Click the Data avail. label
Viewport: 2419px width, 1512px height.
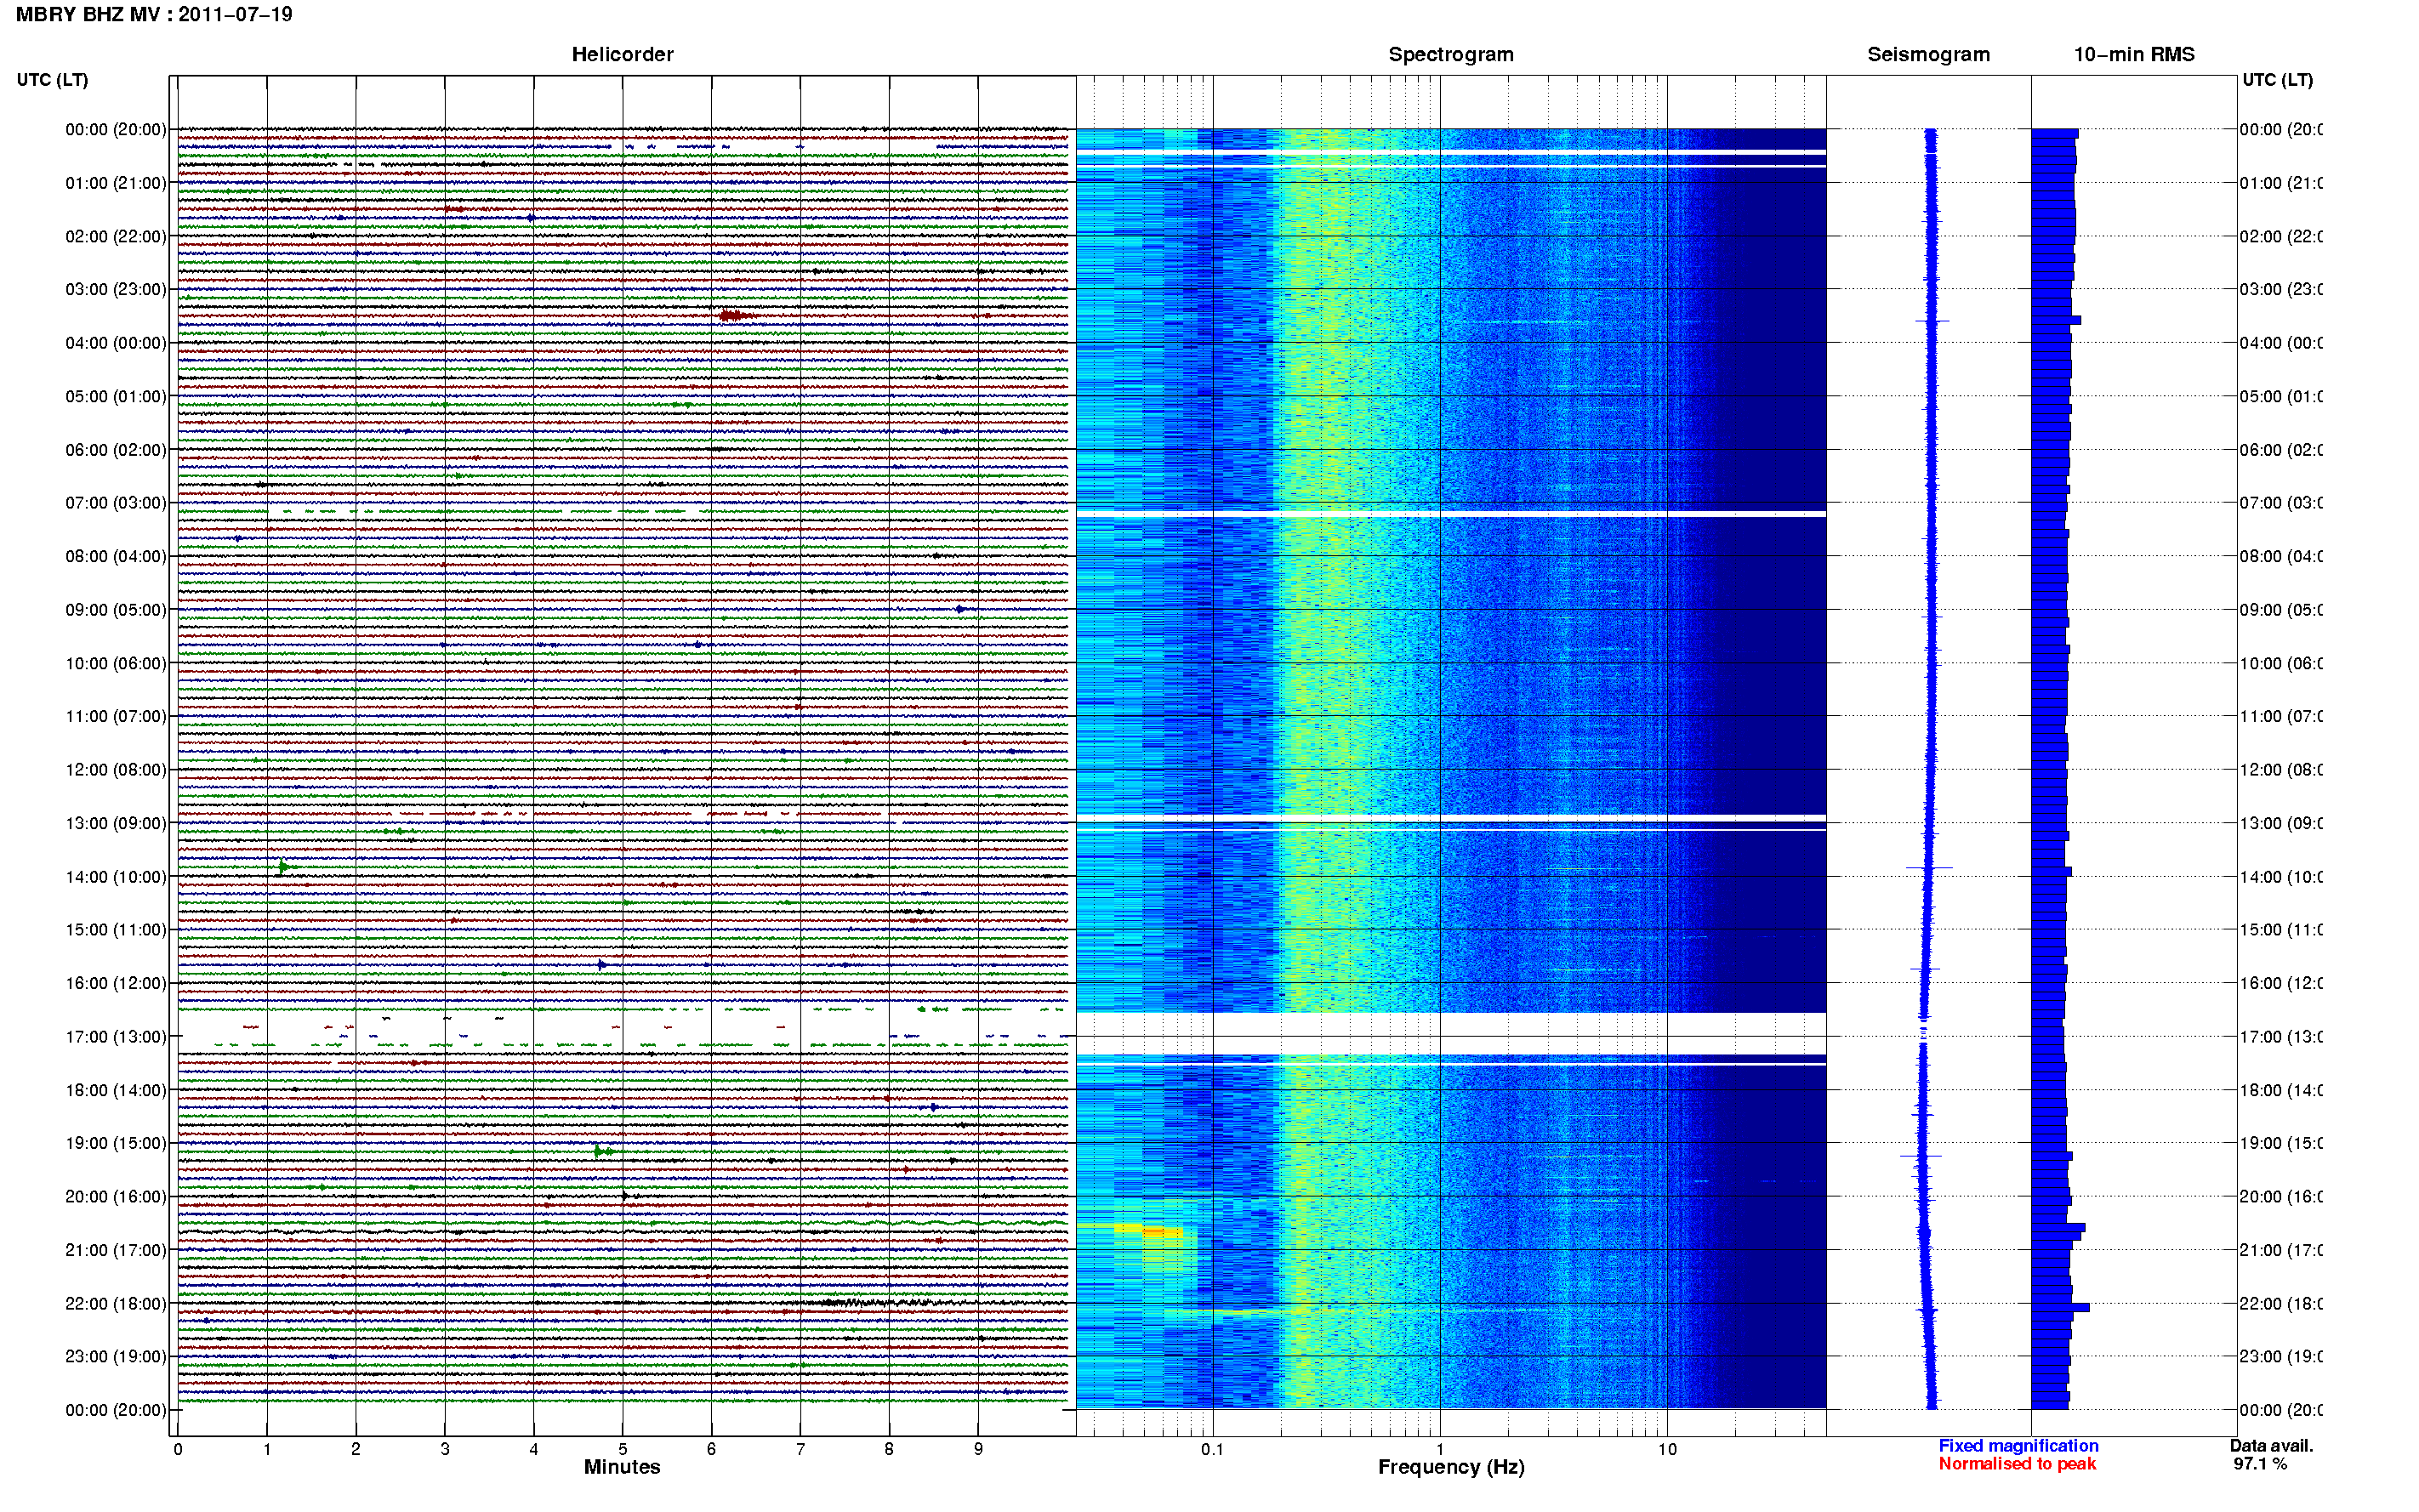pyautogui.click(x=2271, y=1446)
